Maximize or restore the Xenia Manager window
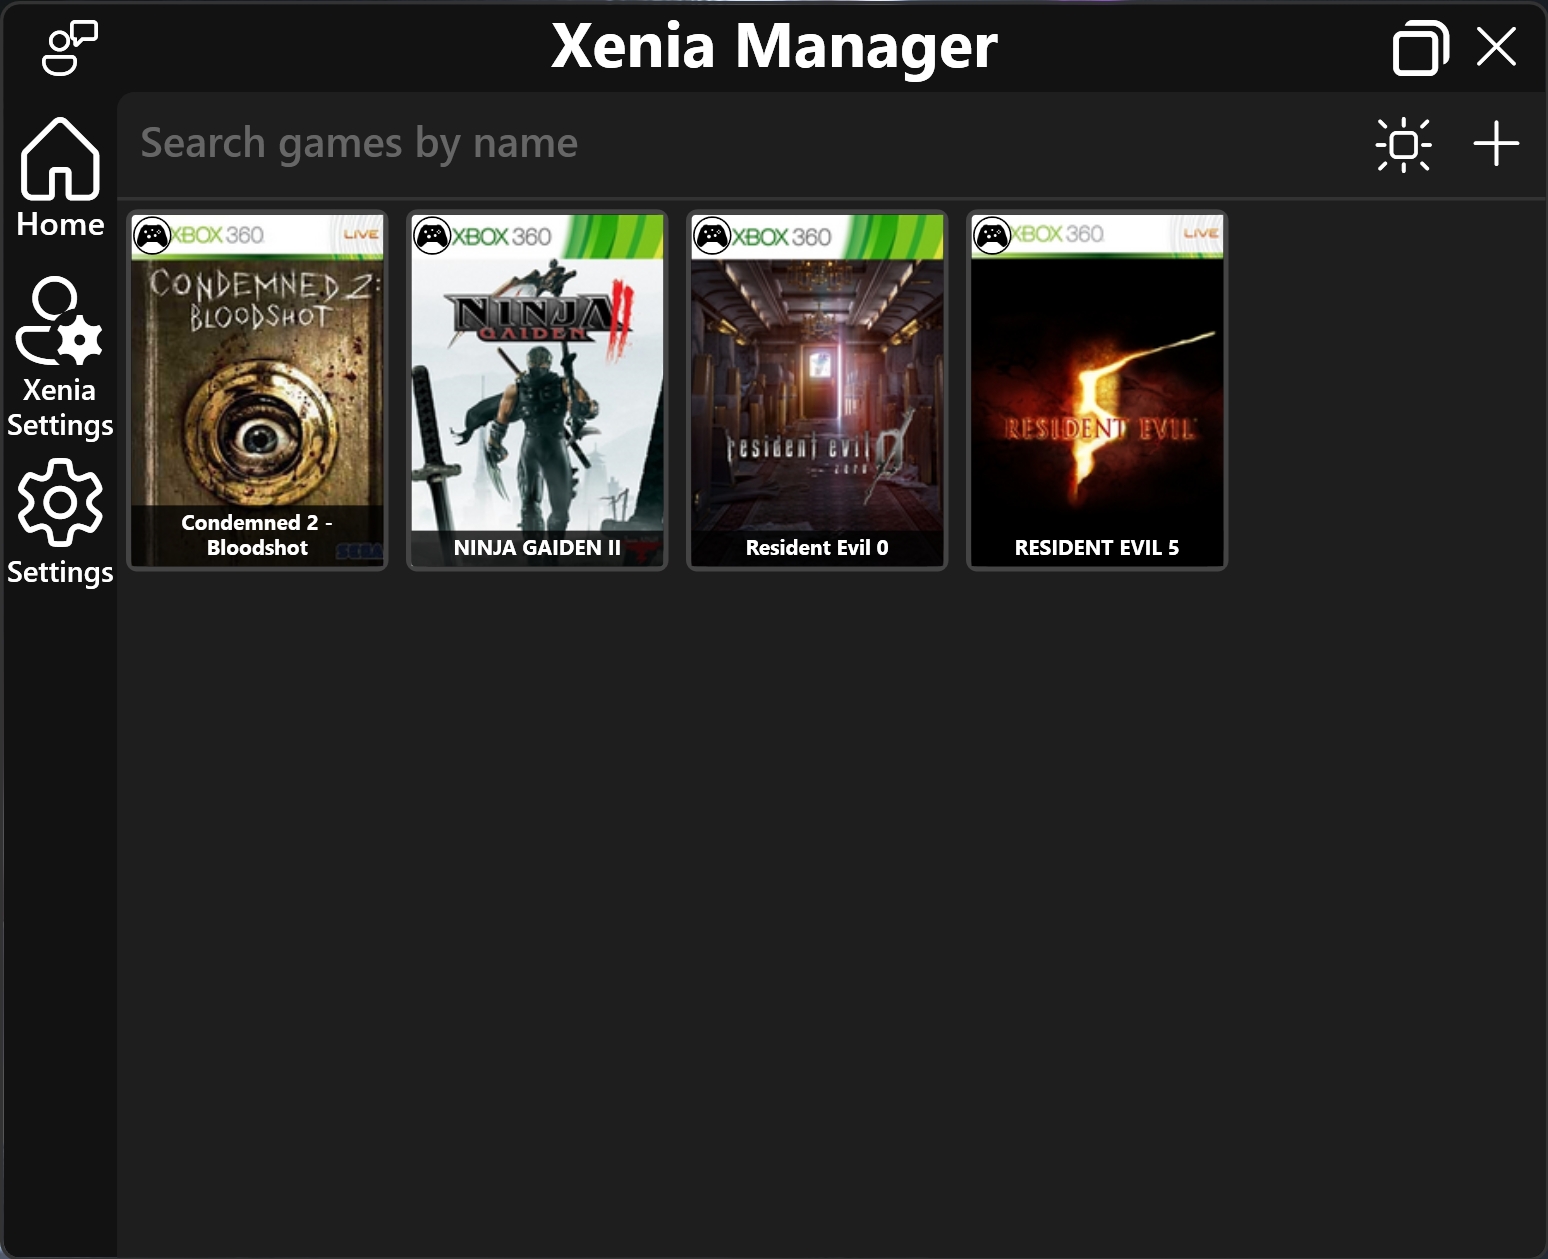This screenshot has width=1548, height=1259. pyautogui.click(x=1421, y=47)
